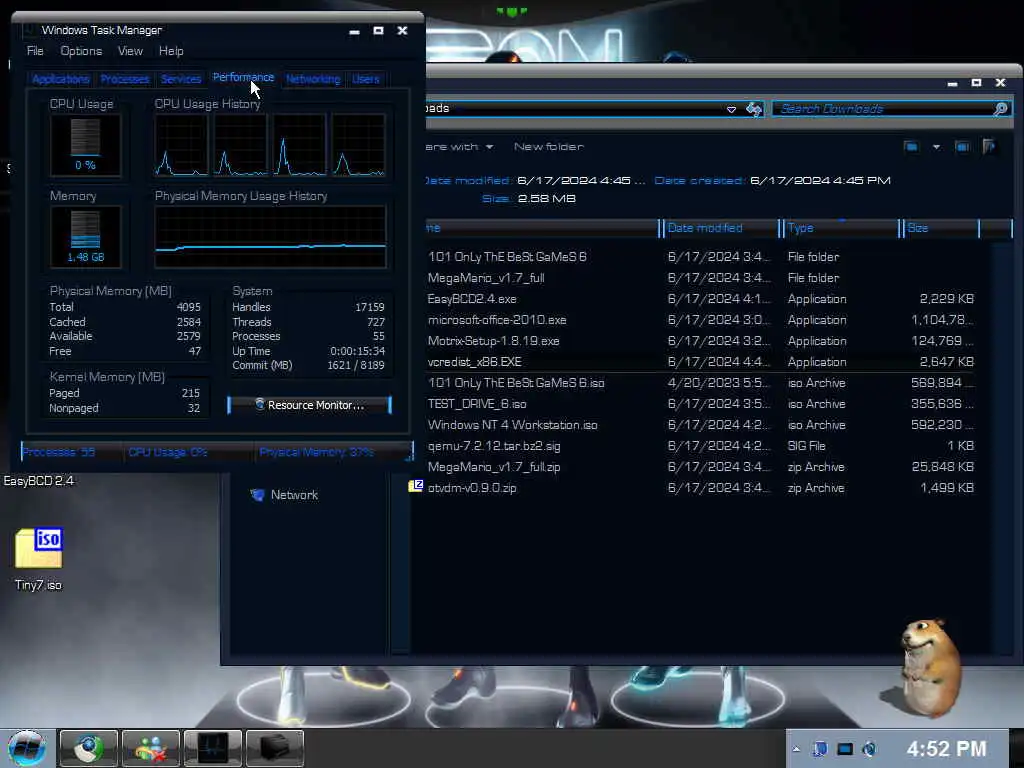Select MegaMario_v1.7_full.zip file
Screen dimensions: 1024x768
[x=494, y=466]
